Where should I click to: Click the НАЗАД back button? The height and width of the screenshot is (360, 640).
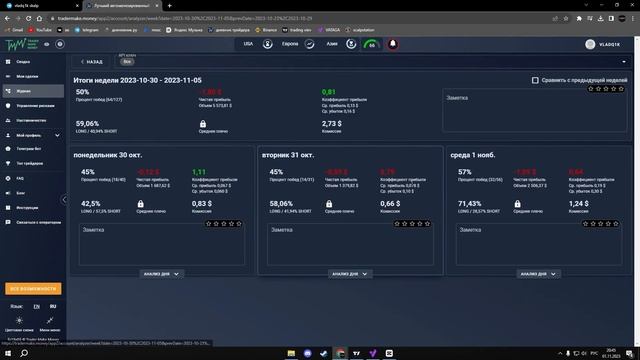point(91,62)
